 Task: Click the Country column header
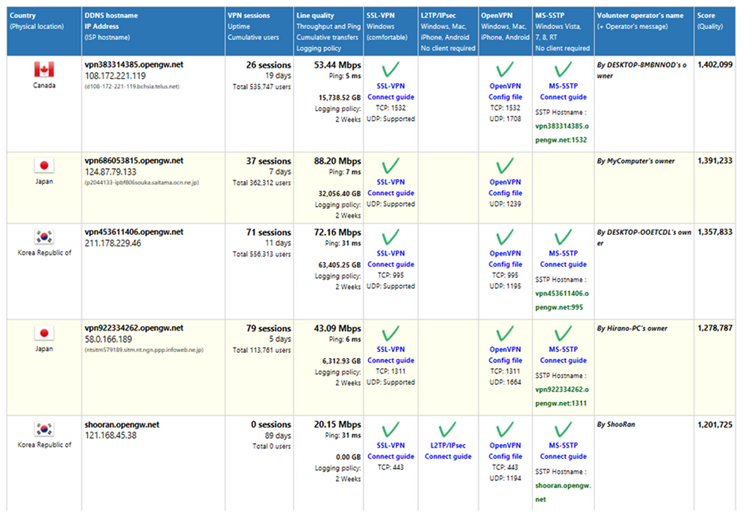(x=44, y=31)
